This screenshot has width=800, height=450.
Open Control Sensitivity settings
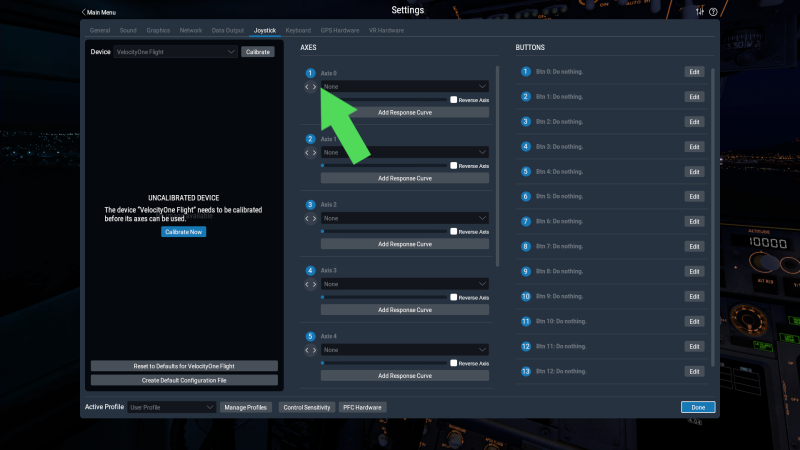pyautogui.click(x=307, y=407)
